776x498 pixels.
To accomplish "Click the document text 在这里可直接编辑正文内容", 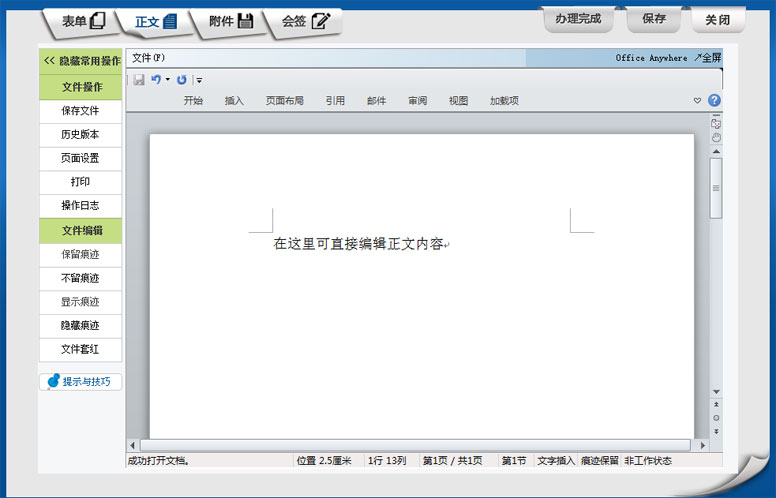I will coord(358,244).
